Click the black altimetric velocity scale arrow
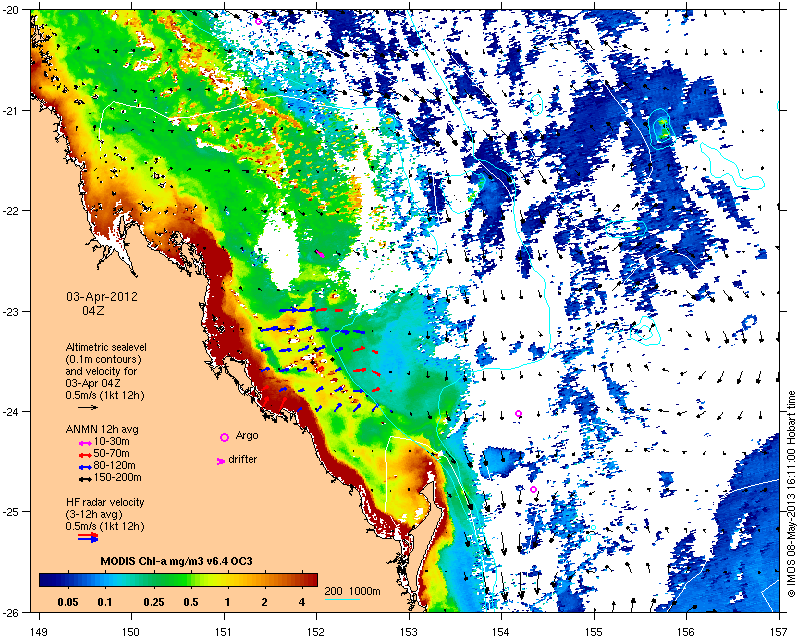The height and width of the screenshot is (640, 800). 88,407
